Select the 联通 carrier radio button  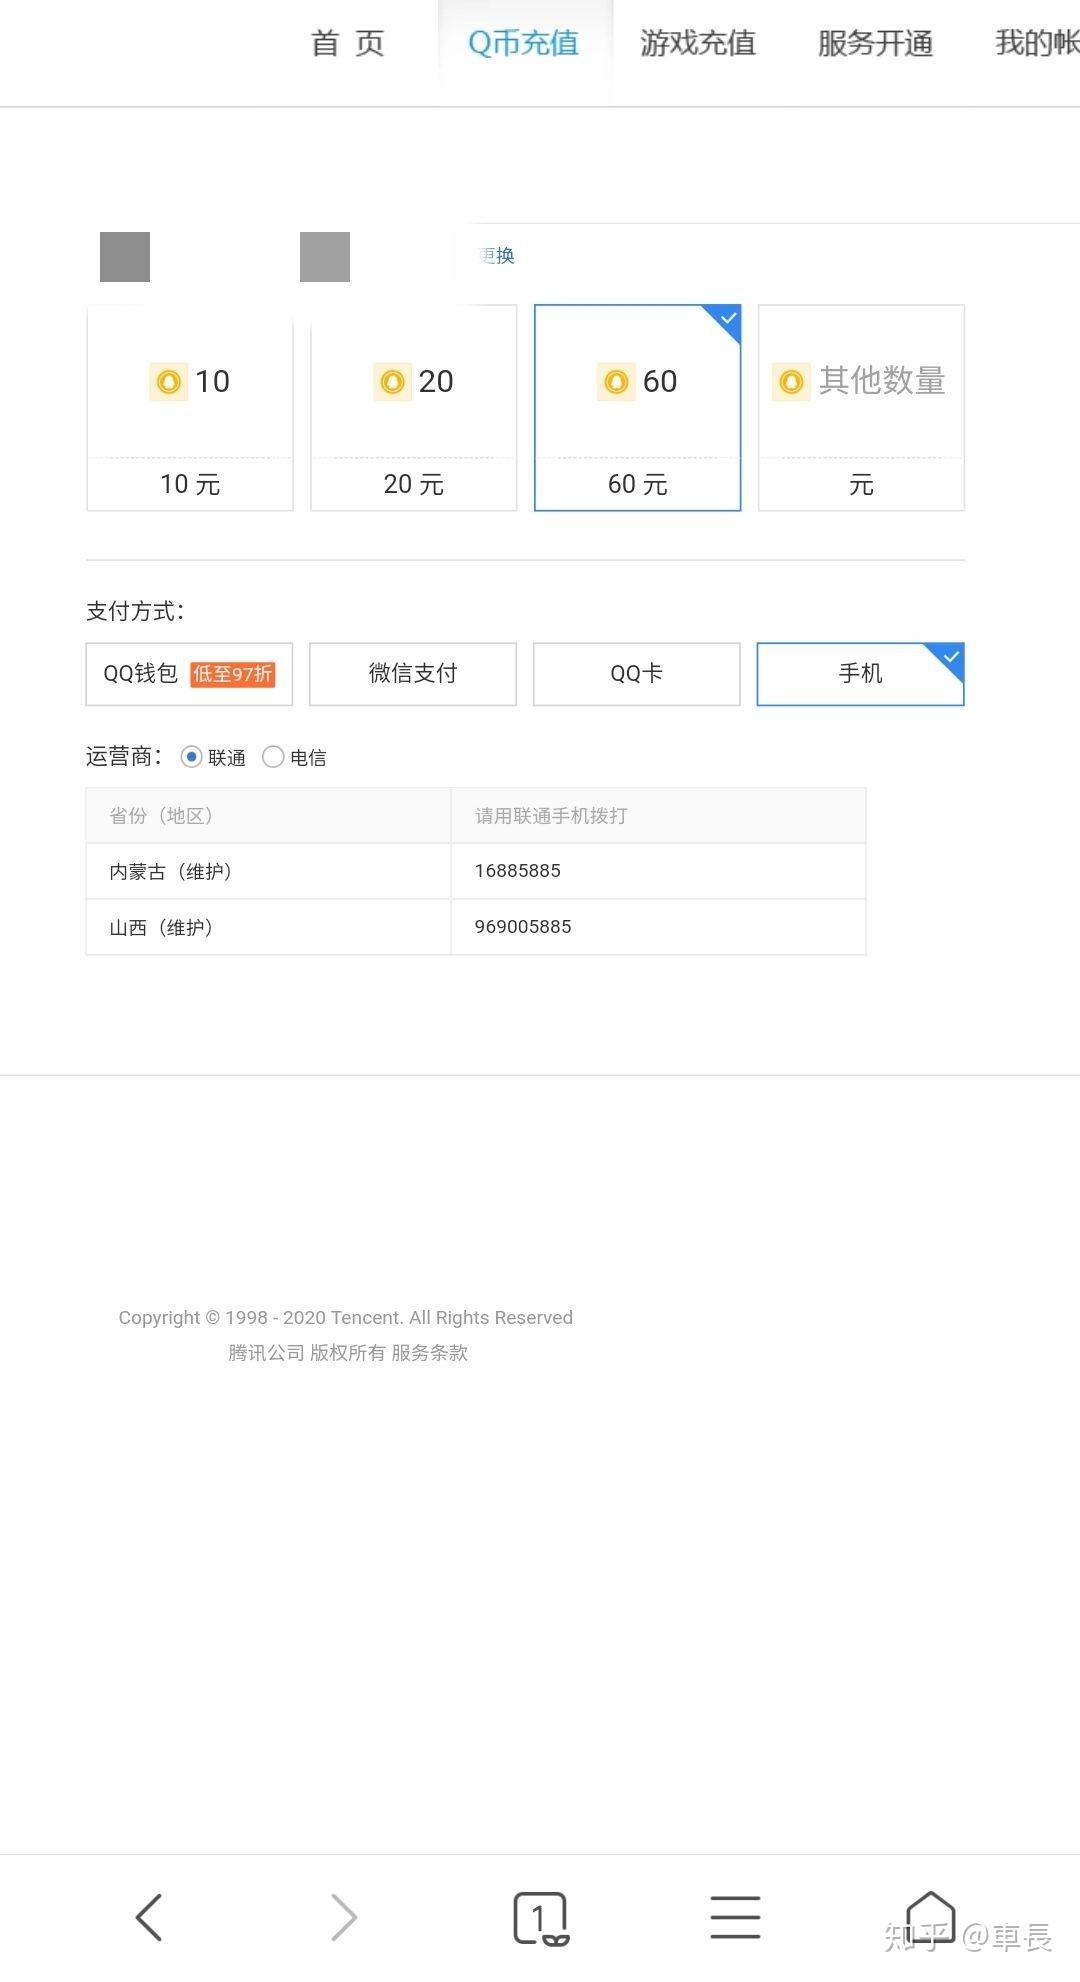point(191,757)
